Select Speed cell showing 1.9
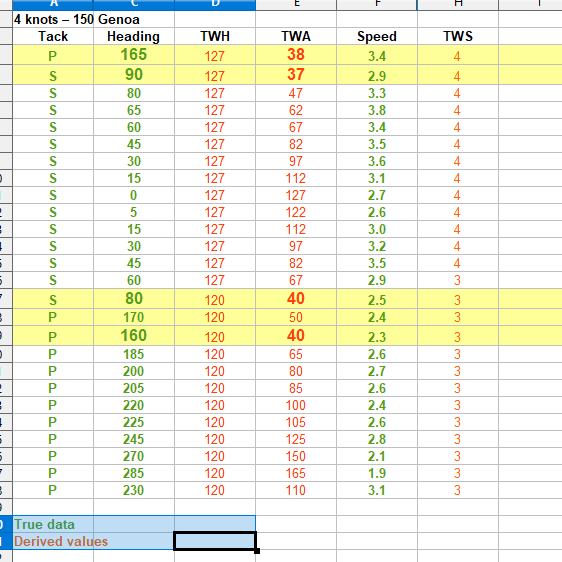 pyautogui.click(x=377, y=473)
